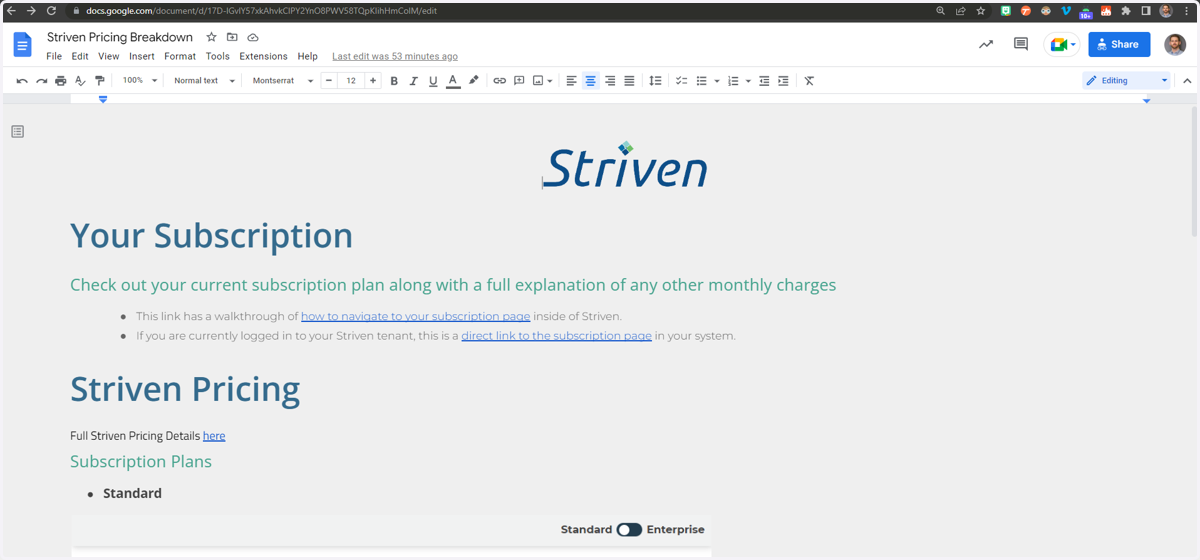This screenshot has width=1200, height=560.
Task: Underline the selected text
Action: (x=433, y=81)
